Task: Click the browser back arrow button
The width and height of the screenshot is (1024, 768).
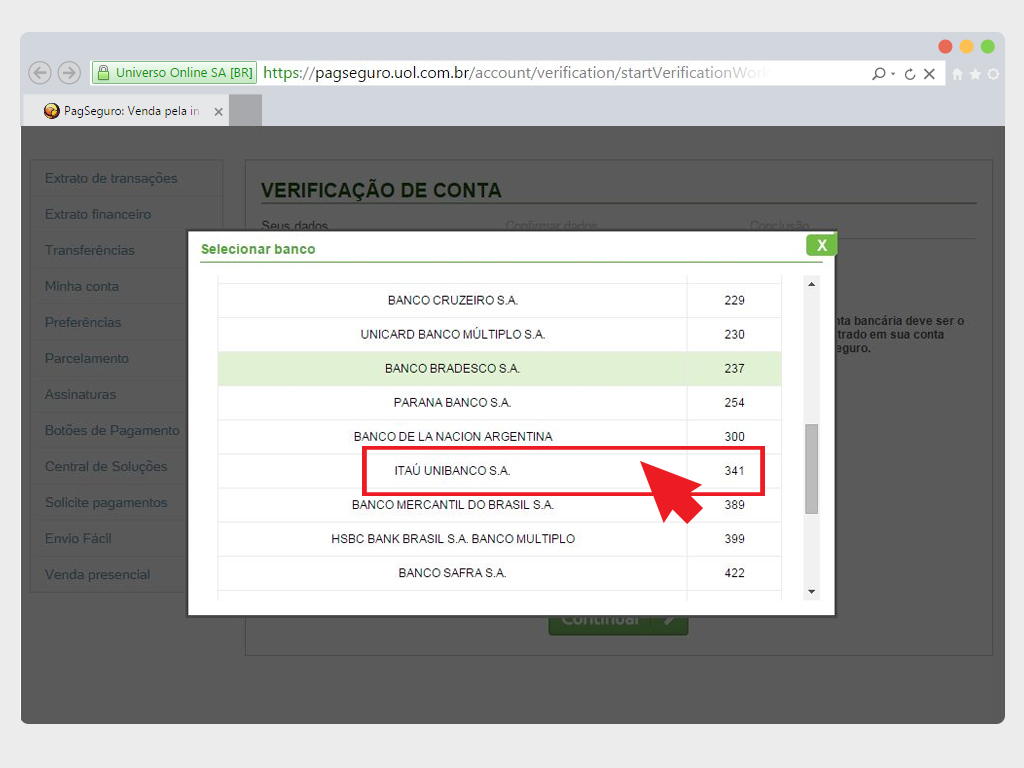Action: (40, 72)
